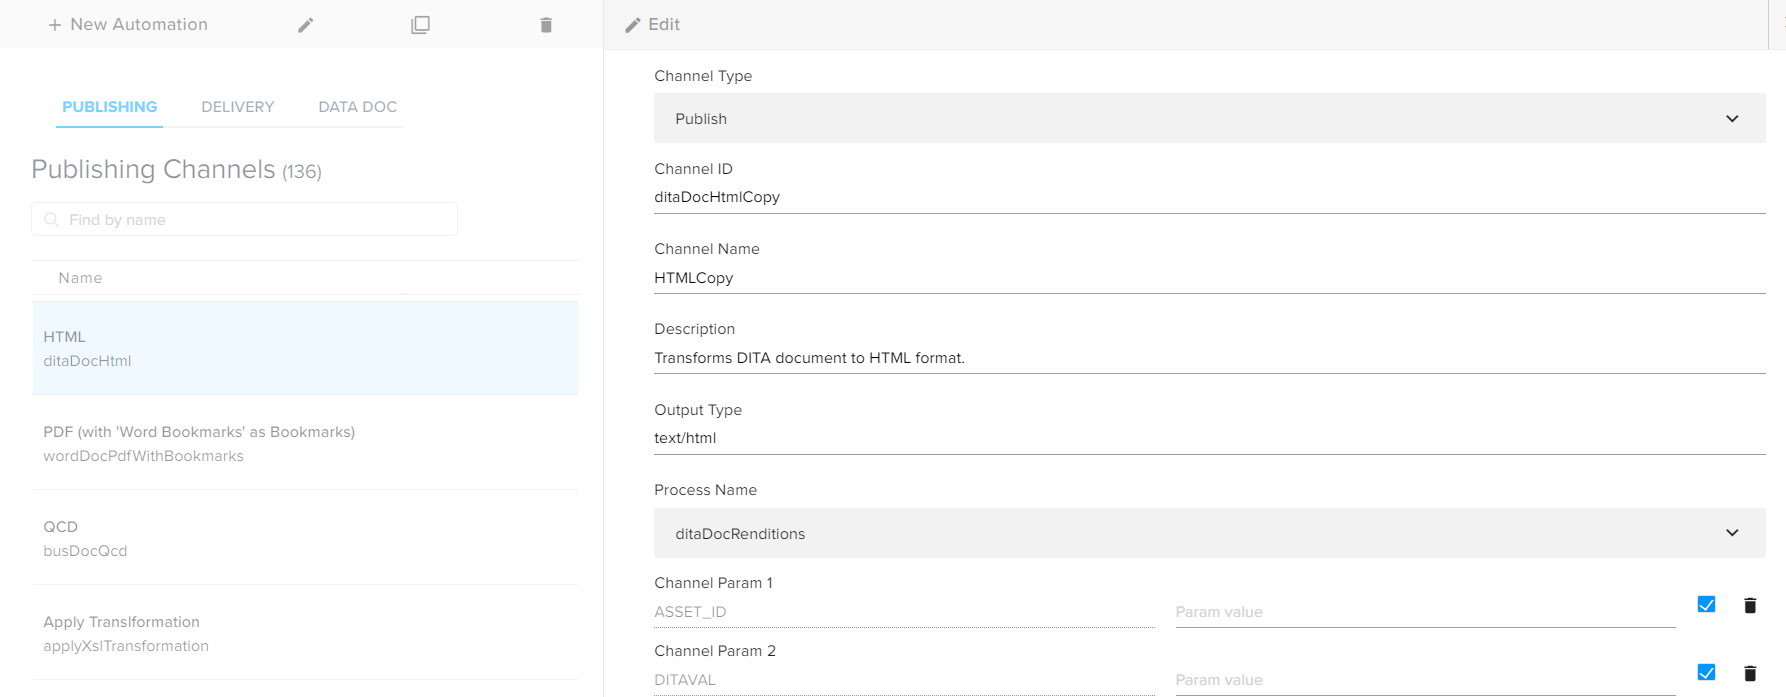Select the HTML ditaDocHtml channel row

[x=305, y=348]
